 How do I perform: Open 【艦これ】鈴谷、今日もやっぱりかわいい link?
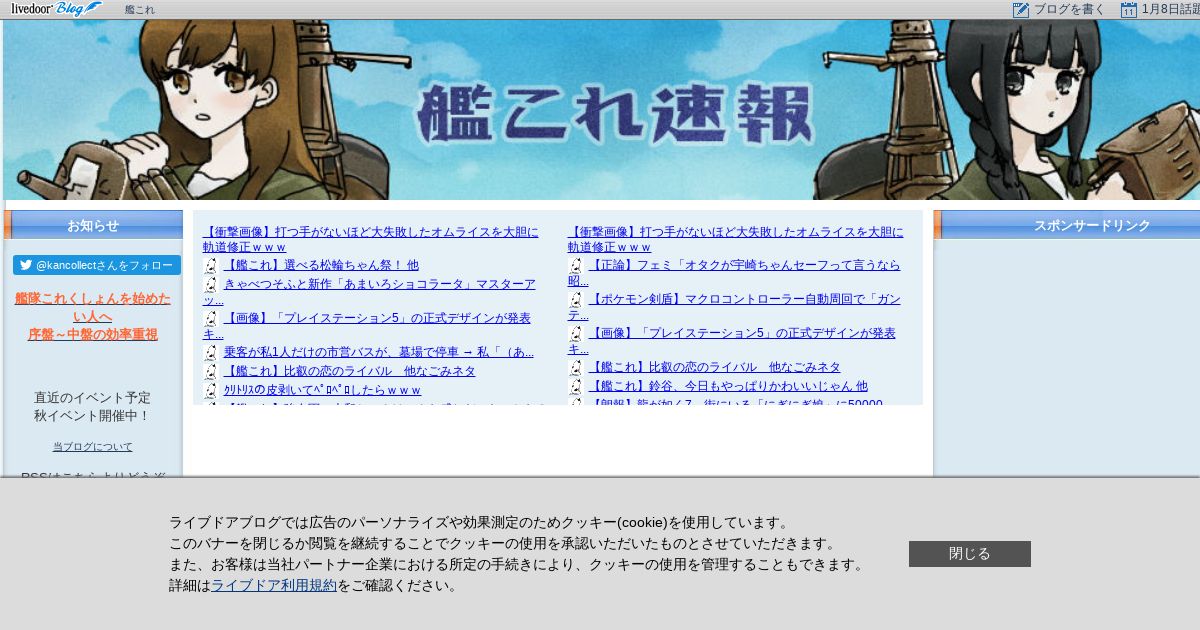tap(728, 386)
